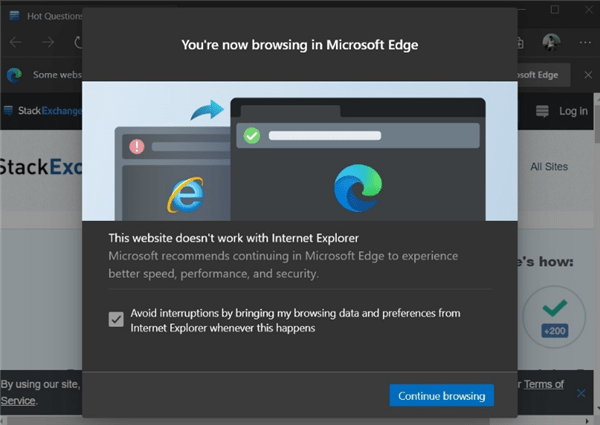The height and width of the screenshot is (425, 600).
Task: Click Continue browsing button
Action: click(441, 395)
